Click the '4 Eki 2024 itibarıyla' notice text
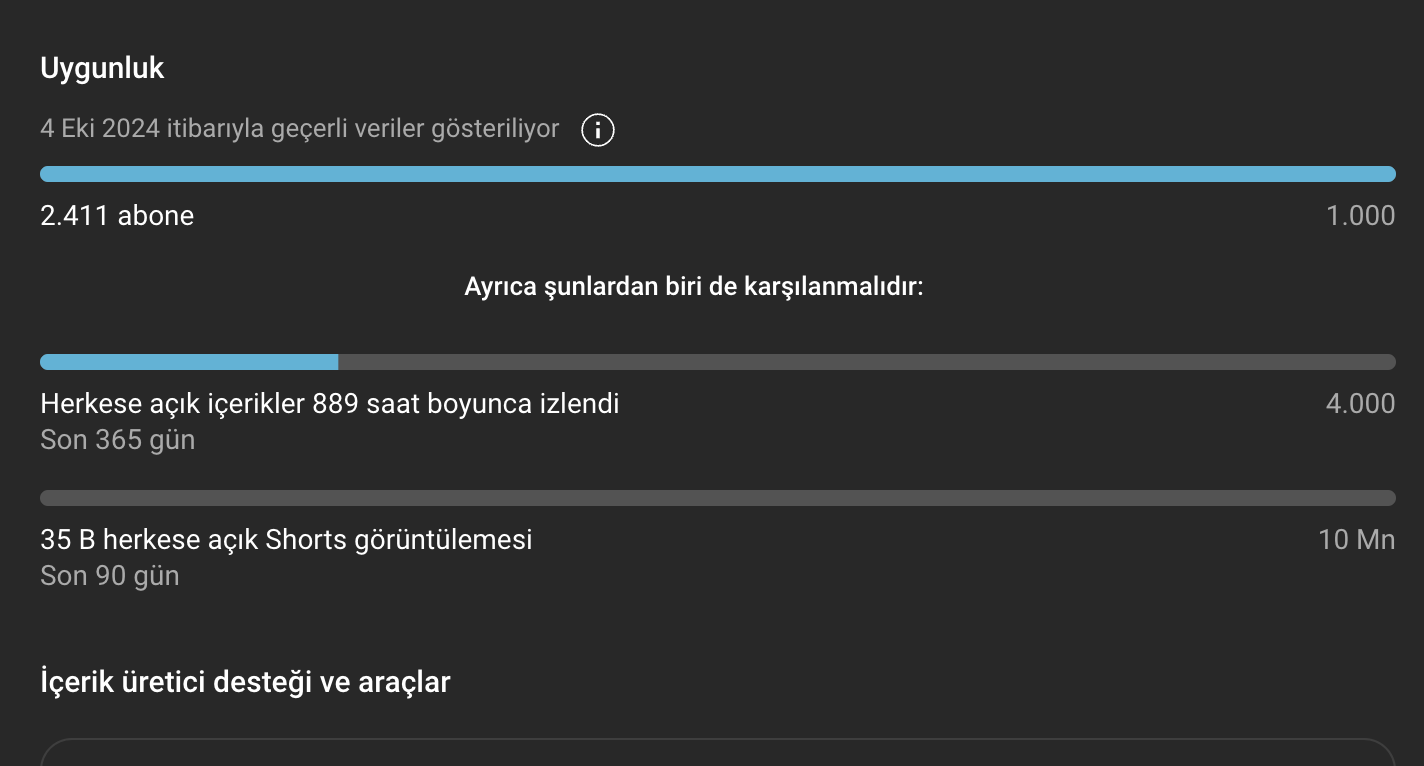 click(299, 129)
